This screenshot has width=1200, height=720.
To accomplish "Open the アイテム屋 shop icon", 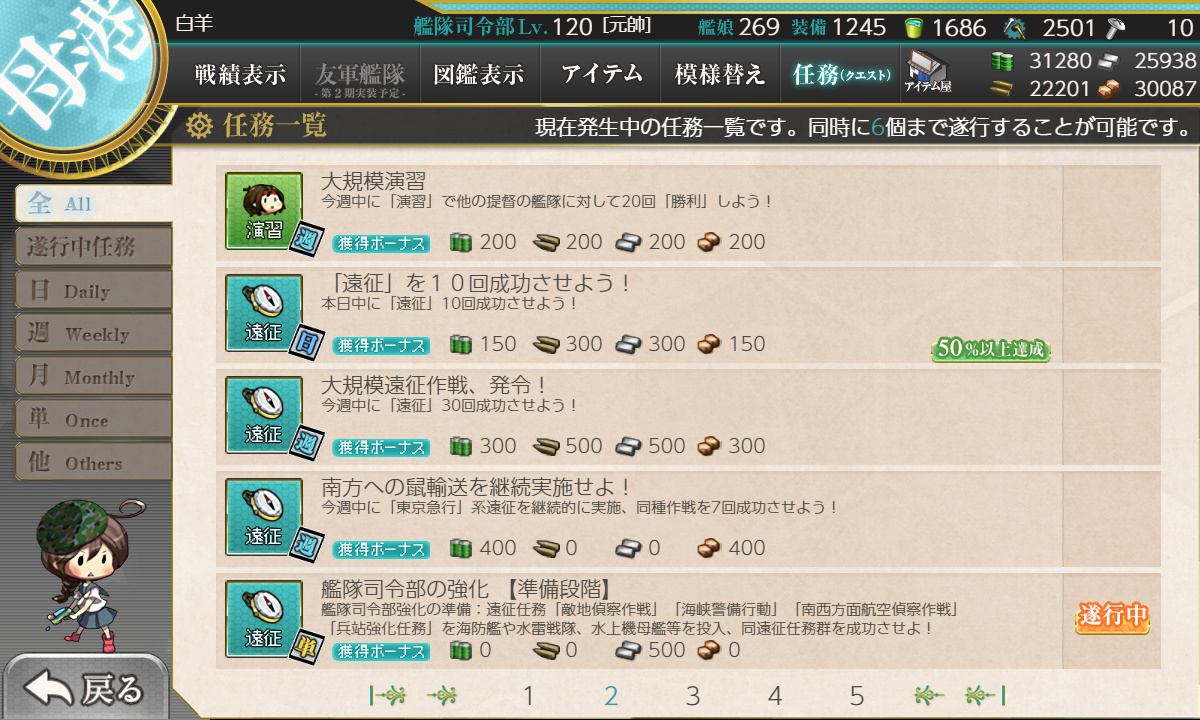I will 928,73.
